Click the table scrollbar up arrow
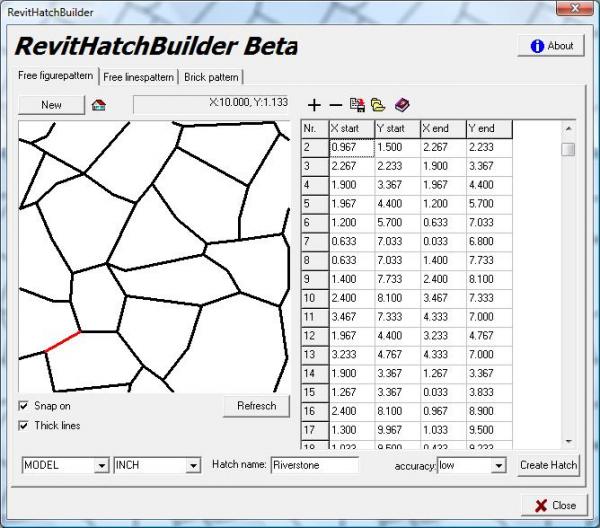Image resolution: width=600 pixels, height=528 pixels. (568, 129)
